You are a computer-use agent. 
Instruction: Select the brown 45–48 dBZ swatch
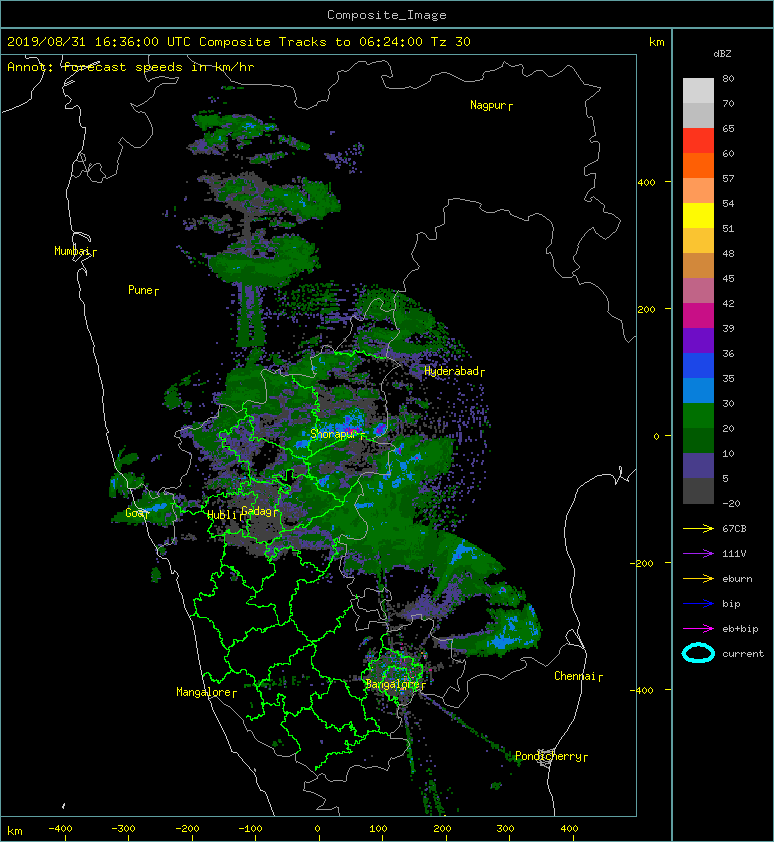(698, 265)
